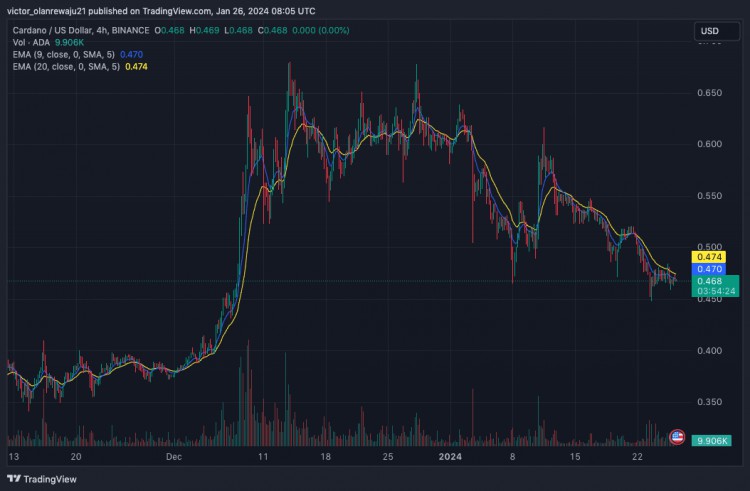Click the Vol · ADA indicator legend
This screenshot has width=750, height=491.
tap(31, 43)
